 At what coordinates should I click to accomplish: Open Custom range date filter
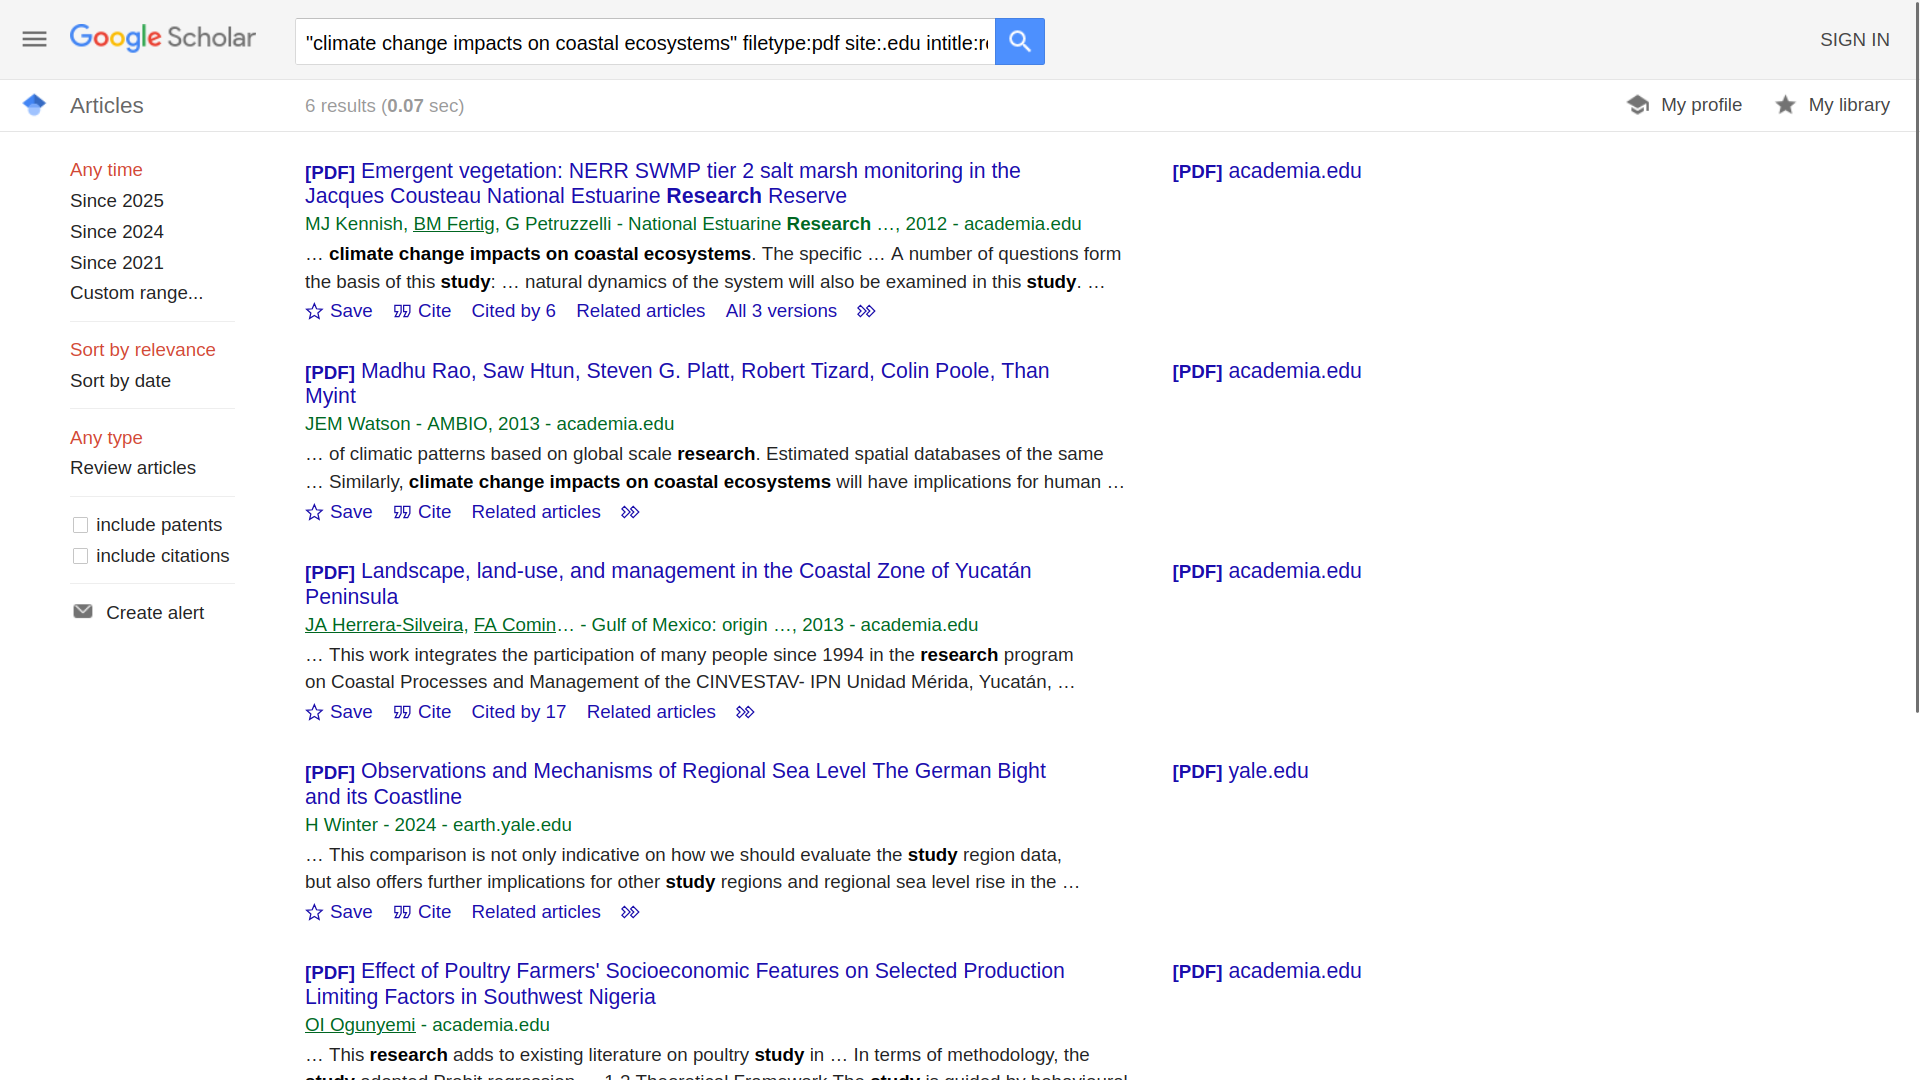click(136, 293)
